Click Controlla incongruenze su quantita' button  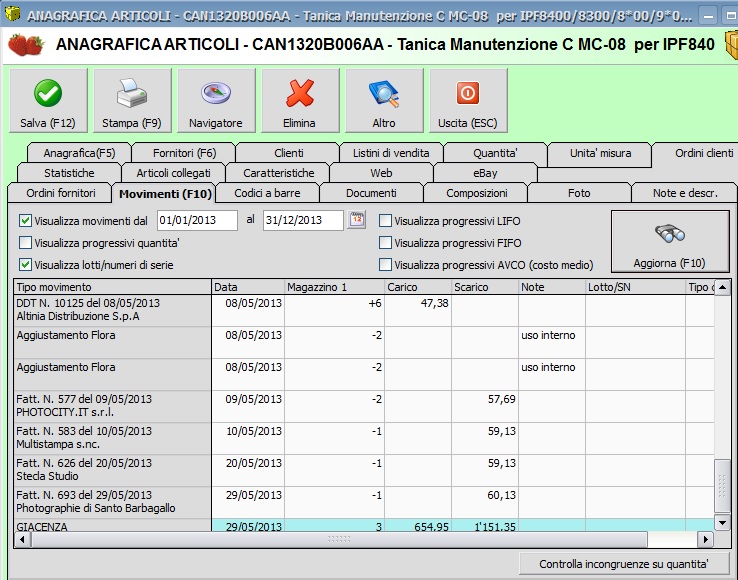[x=624, y=564]
